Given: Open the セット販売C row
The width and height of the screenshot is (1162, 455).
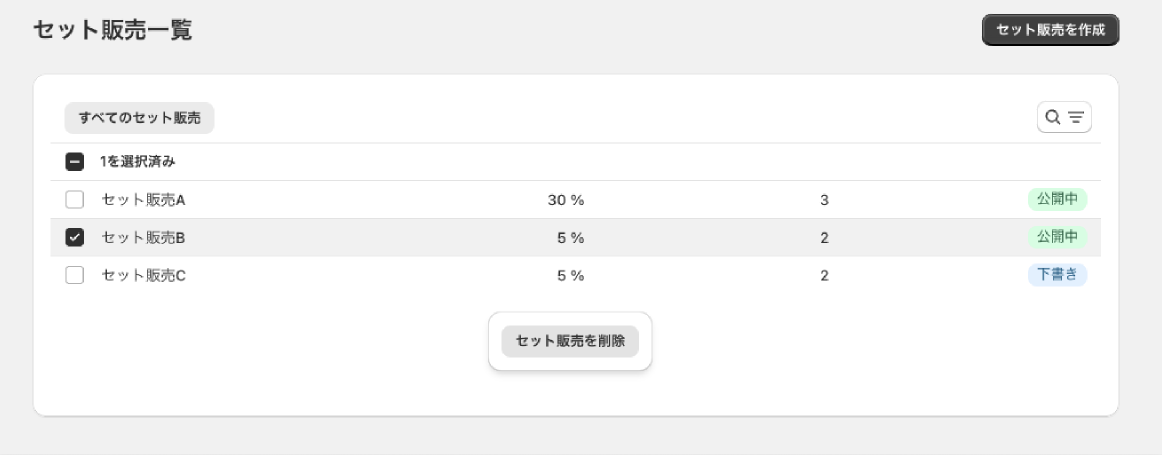Looking at the screenshot, I should 575,276.
